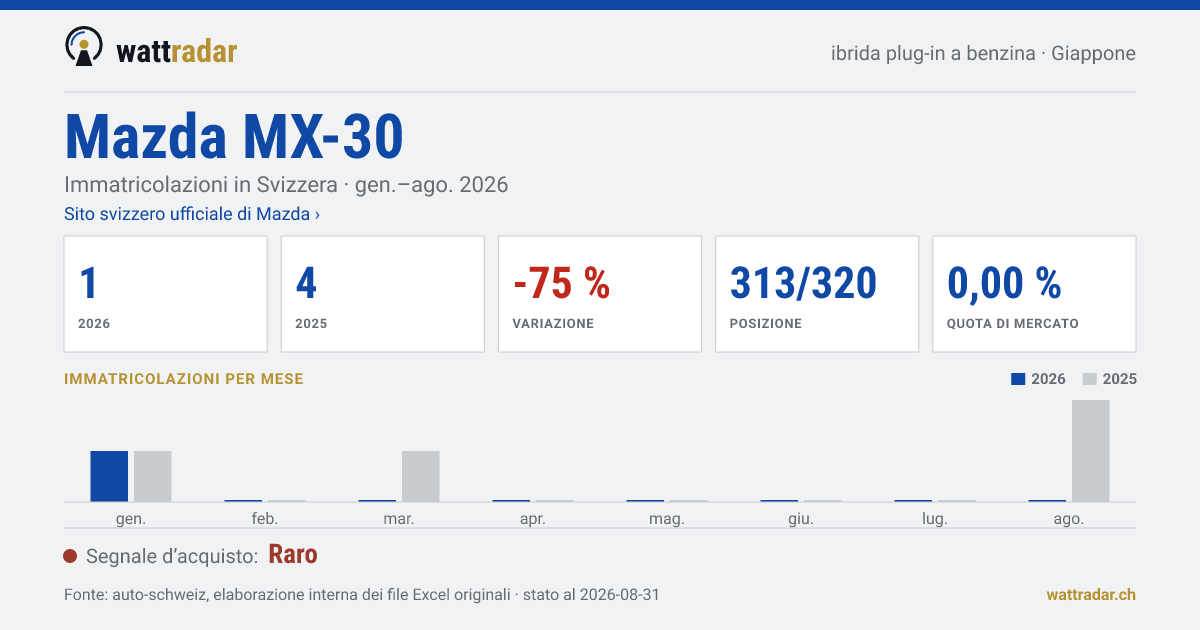Click the 'mar.' month label
Viewport: 1200px width, 630px height.
tap(399, 519)
